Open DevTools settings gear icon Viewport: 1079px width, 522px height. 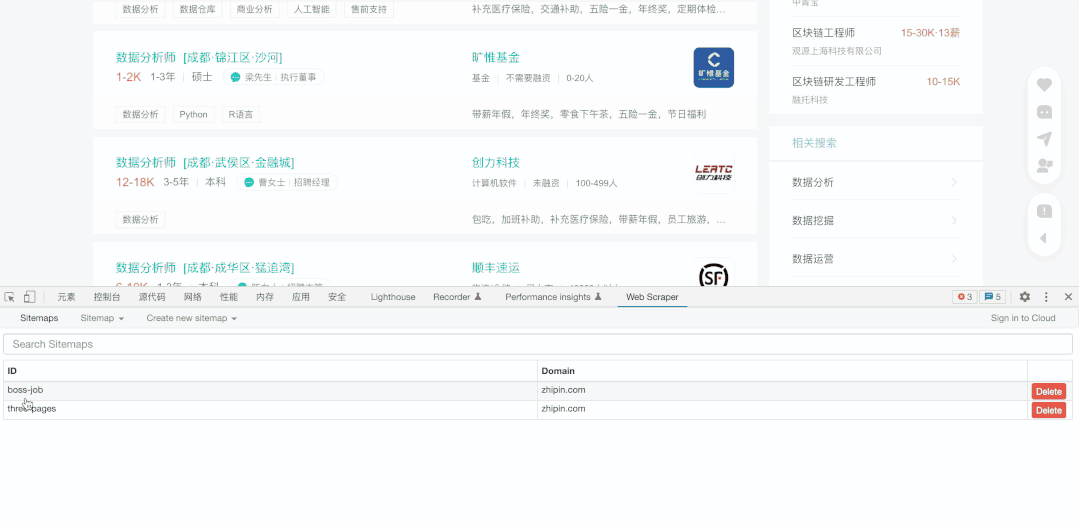1024,297
